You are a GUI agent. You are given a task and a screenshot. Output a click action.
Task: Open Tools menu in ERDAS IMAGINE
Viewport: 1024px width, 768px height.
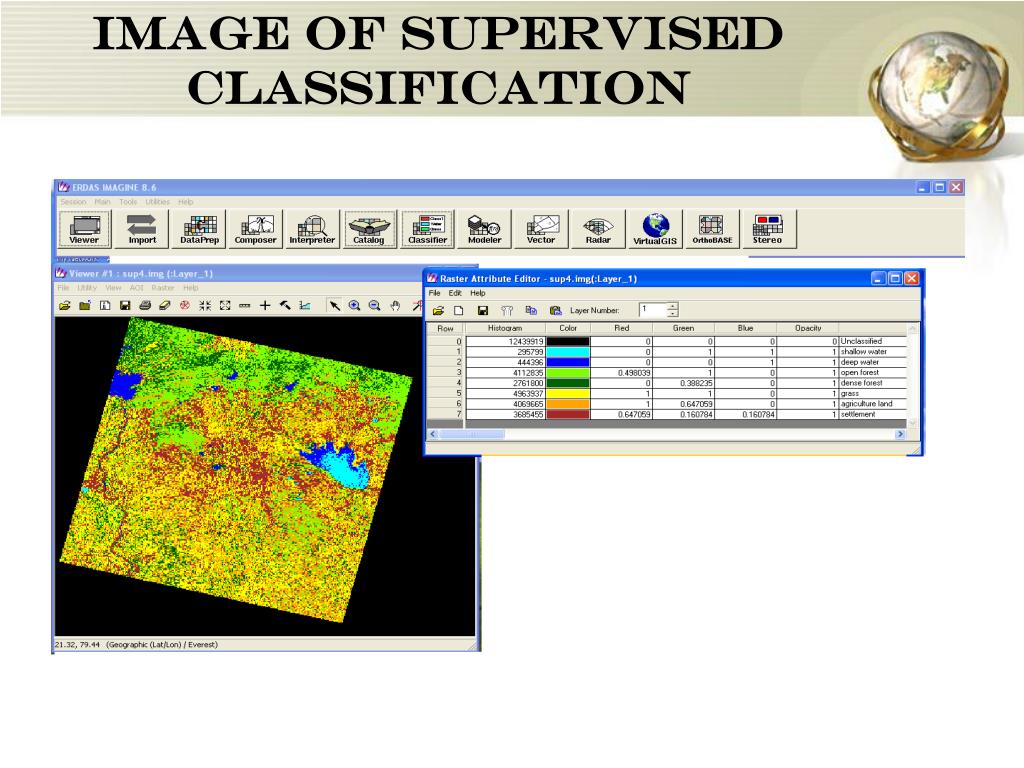coord(128,202)
